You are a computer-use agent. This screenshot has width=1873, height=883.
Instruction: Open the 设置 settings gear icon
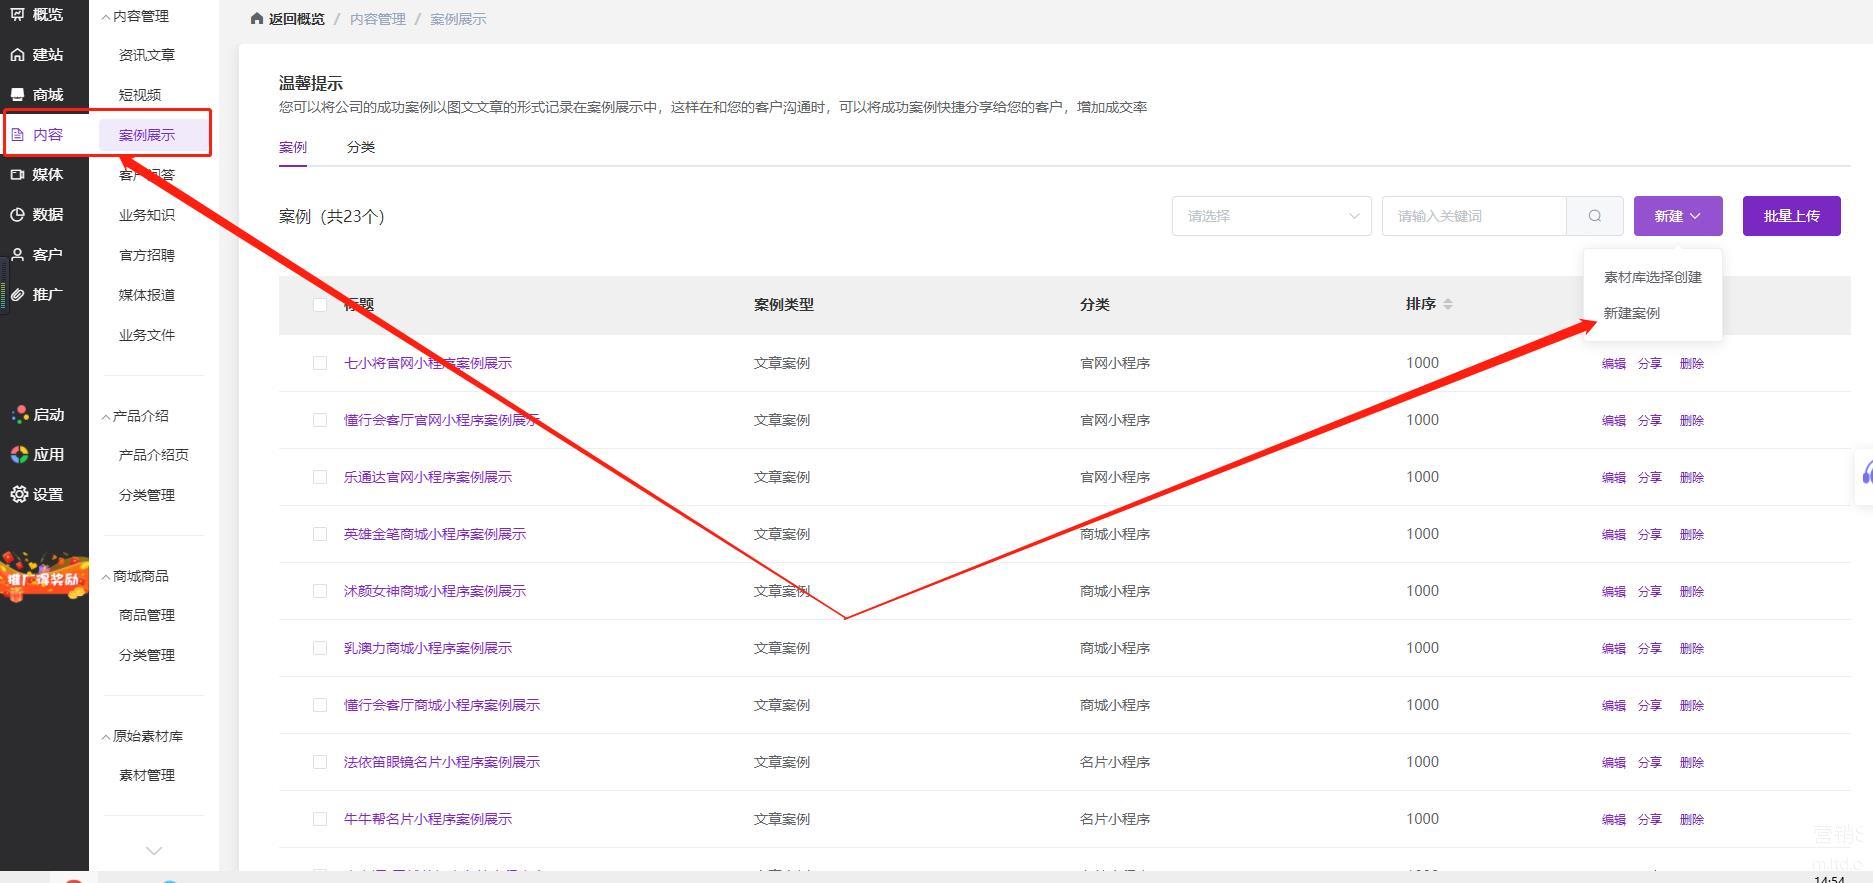pyautogui.click(x=18, y=494)
